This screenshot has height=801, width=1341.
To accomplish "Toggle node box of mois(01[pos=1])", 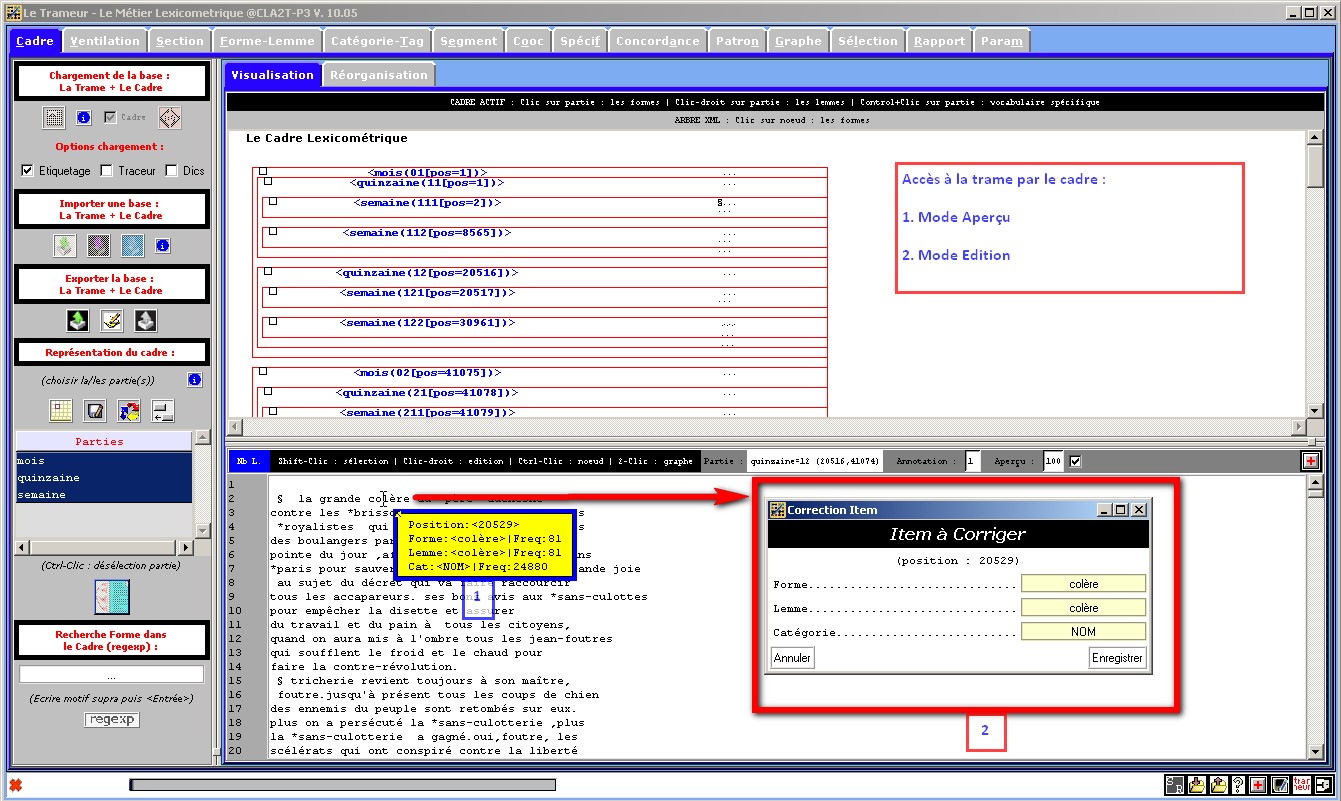I will 263,171.
